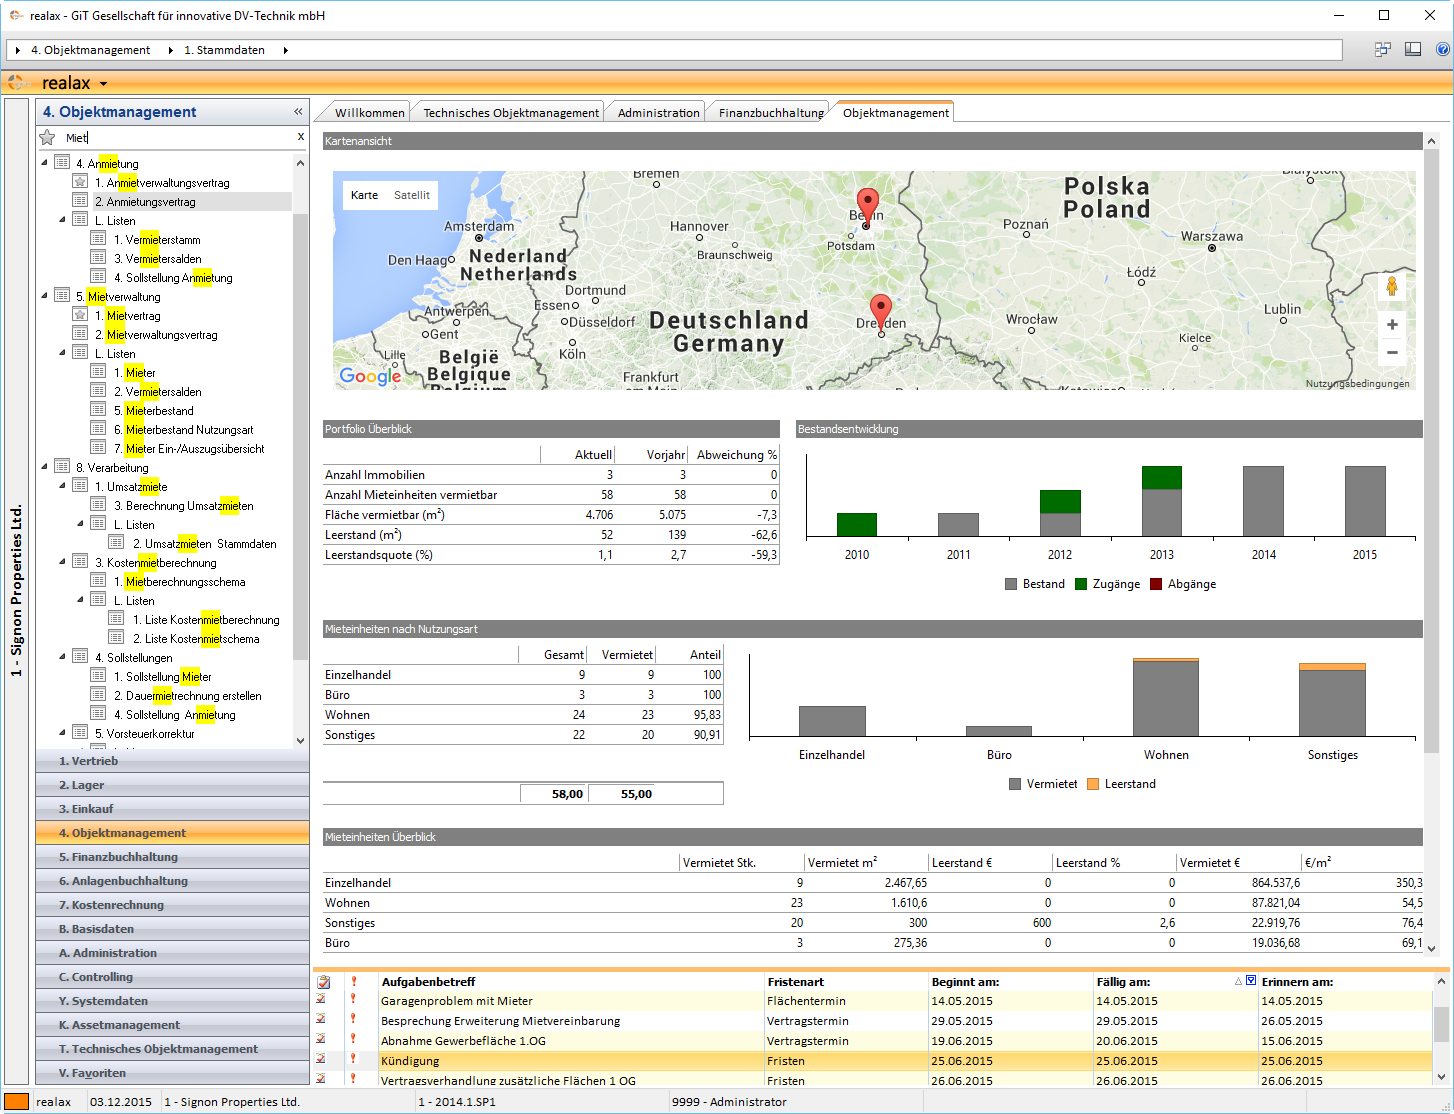Screen dimensions: 1454x1114
Task: Collapse the 8. Verarbeitung tree node
Action: tap(44, 467)
